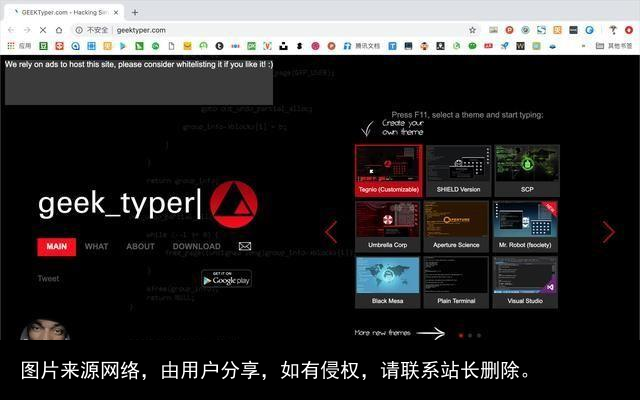Show next themes with right red arrow

[x=608, y=232]
